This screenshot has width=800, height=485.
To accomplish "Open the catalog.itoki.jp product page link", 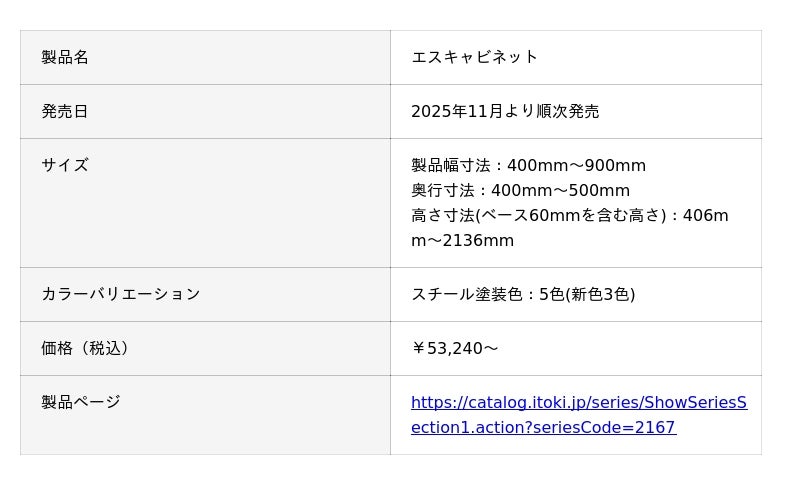I will [x=578, y=402].
